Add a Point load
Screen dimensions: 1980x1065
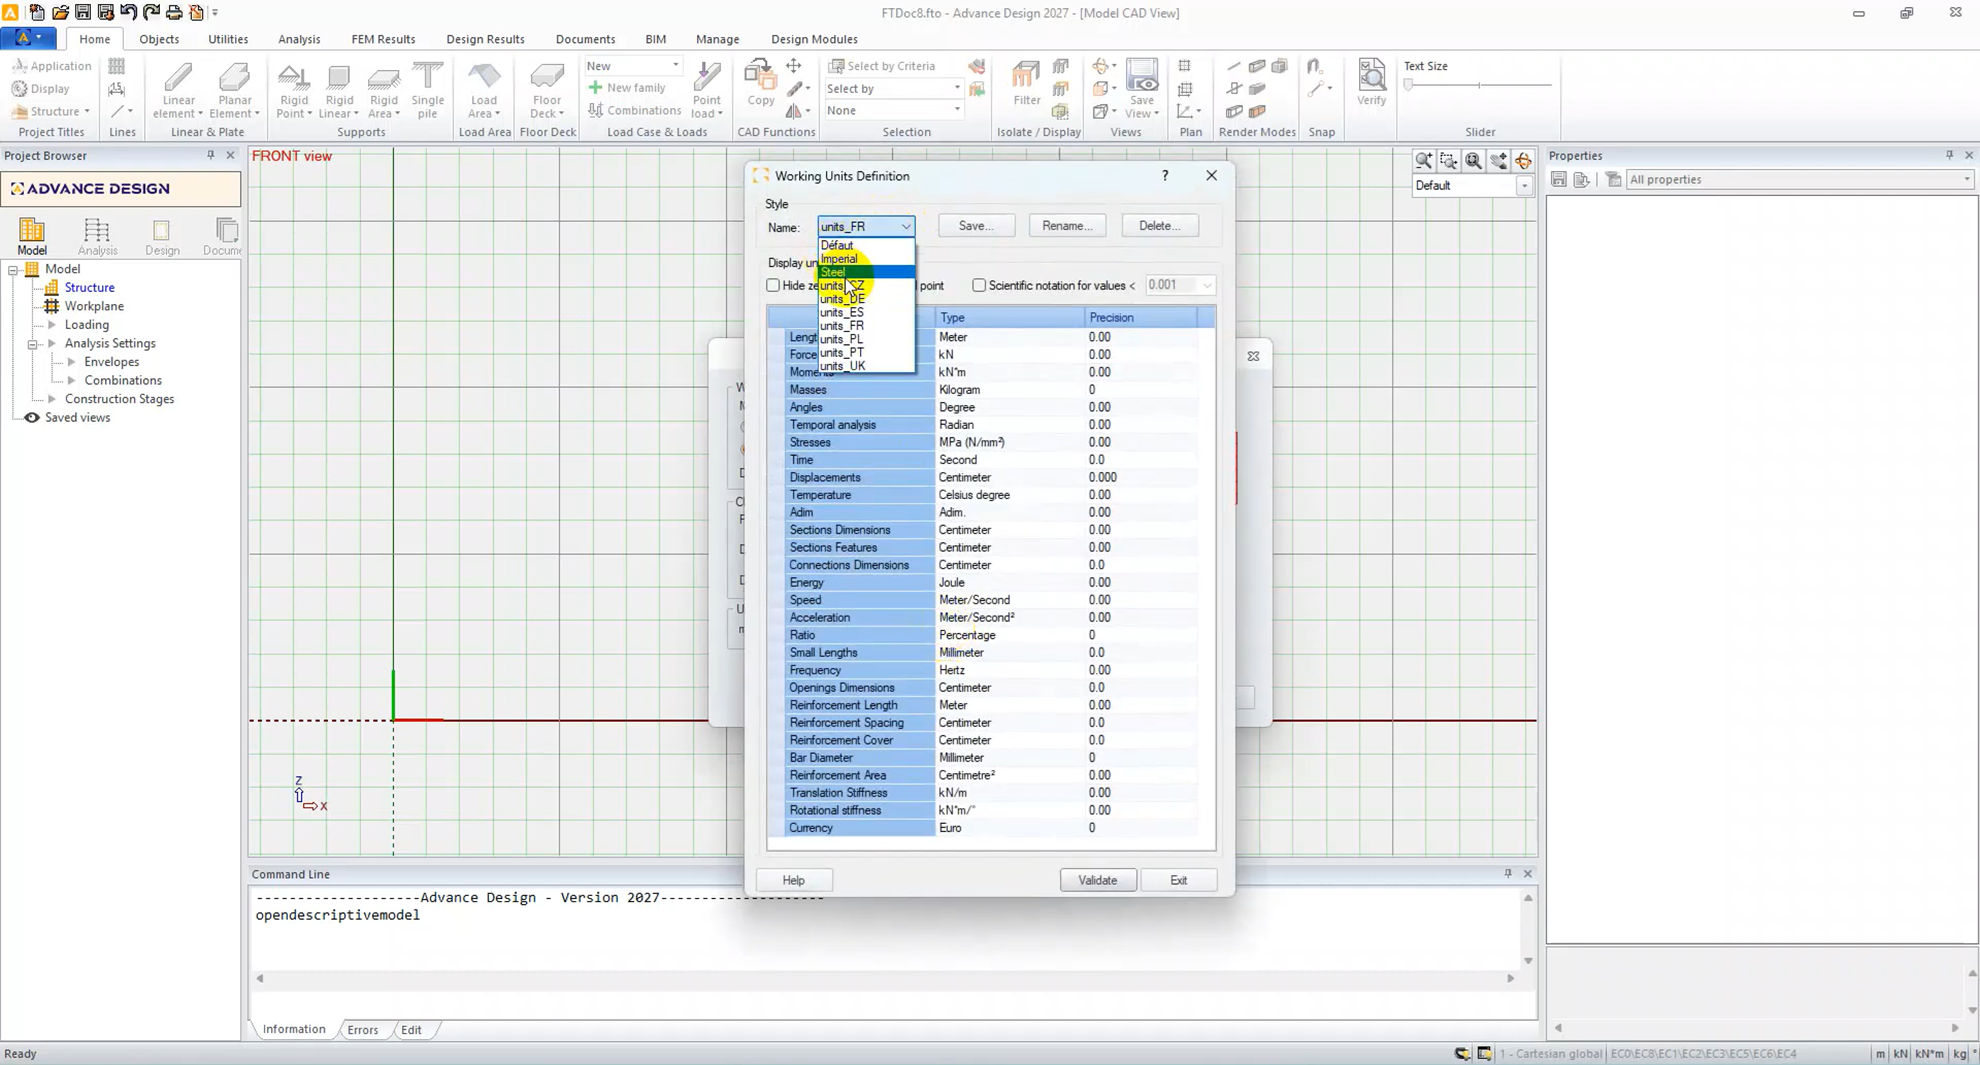[707, 90]
